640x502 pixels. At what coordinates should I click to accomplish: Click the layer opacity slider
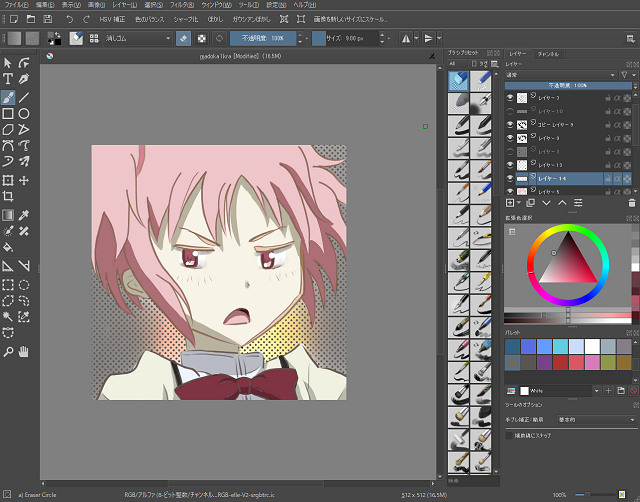pyautogui.click(x=568, y=86)
